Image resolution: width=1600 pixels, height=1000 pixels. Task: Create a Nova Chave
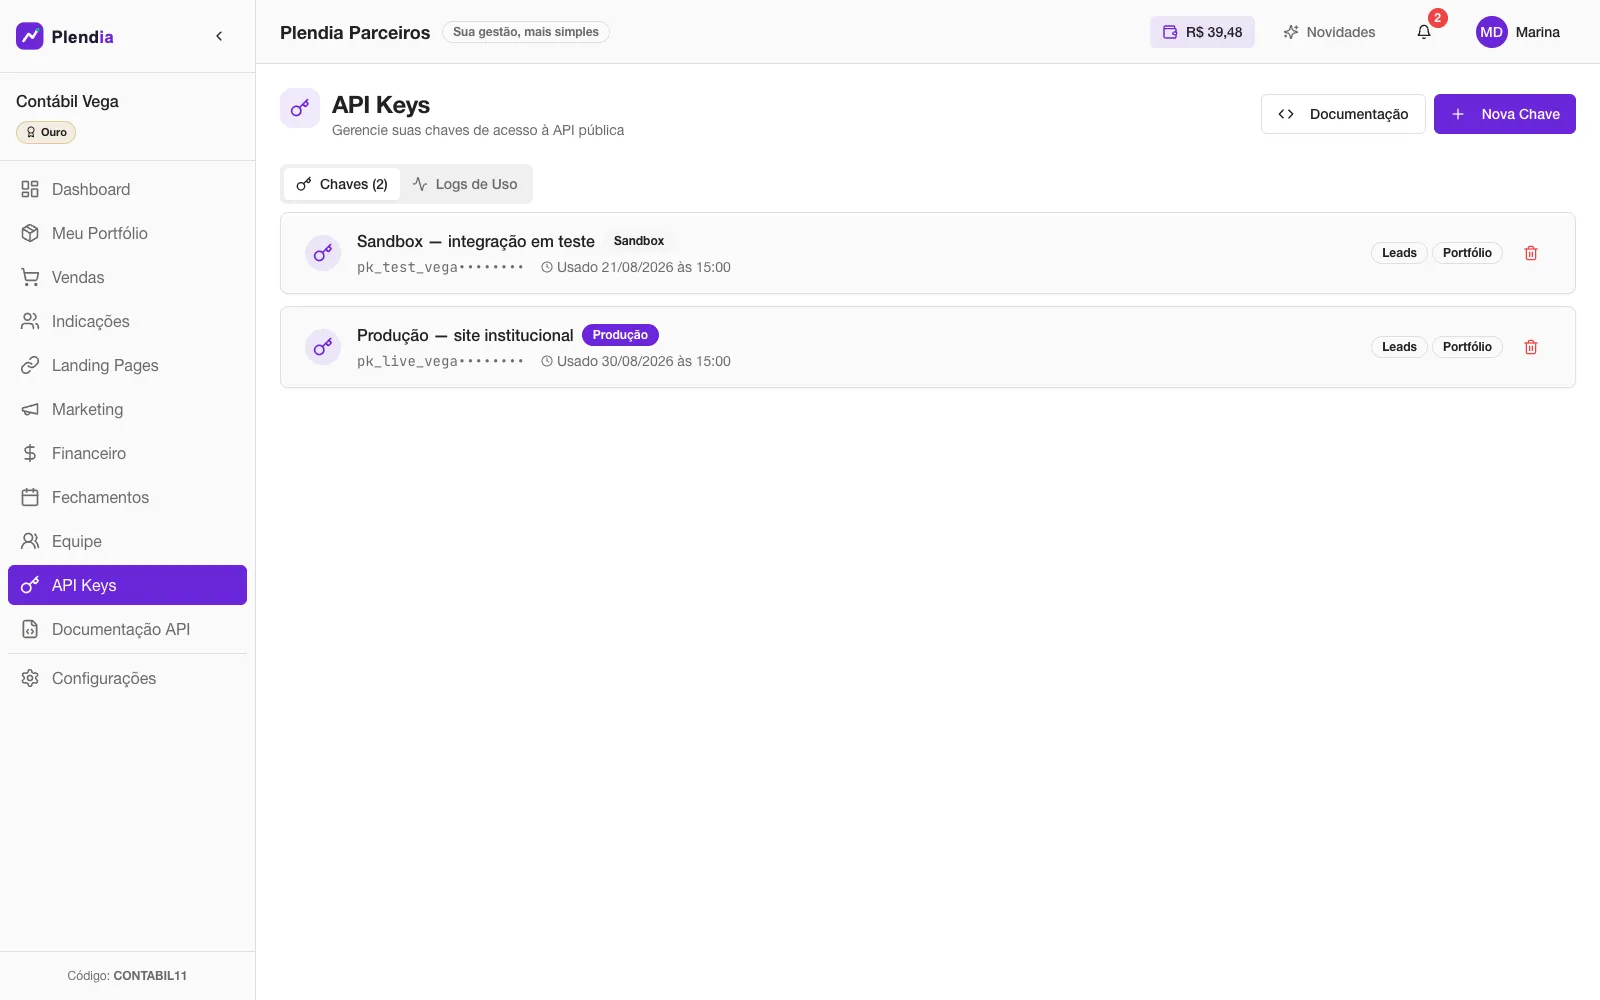(1505, 114)
